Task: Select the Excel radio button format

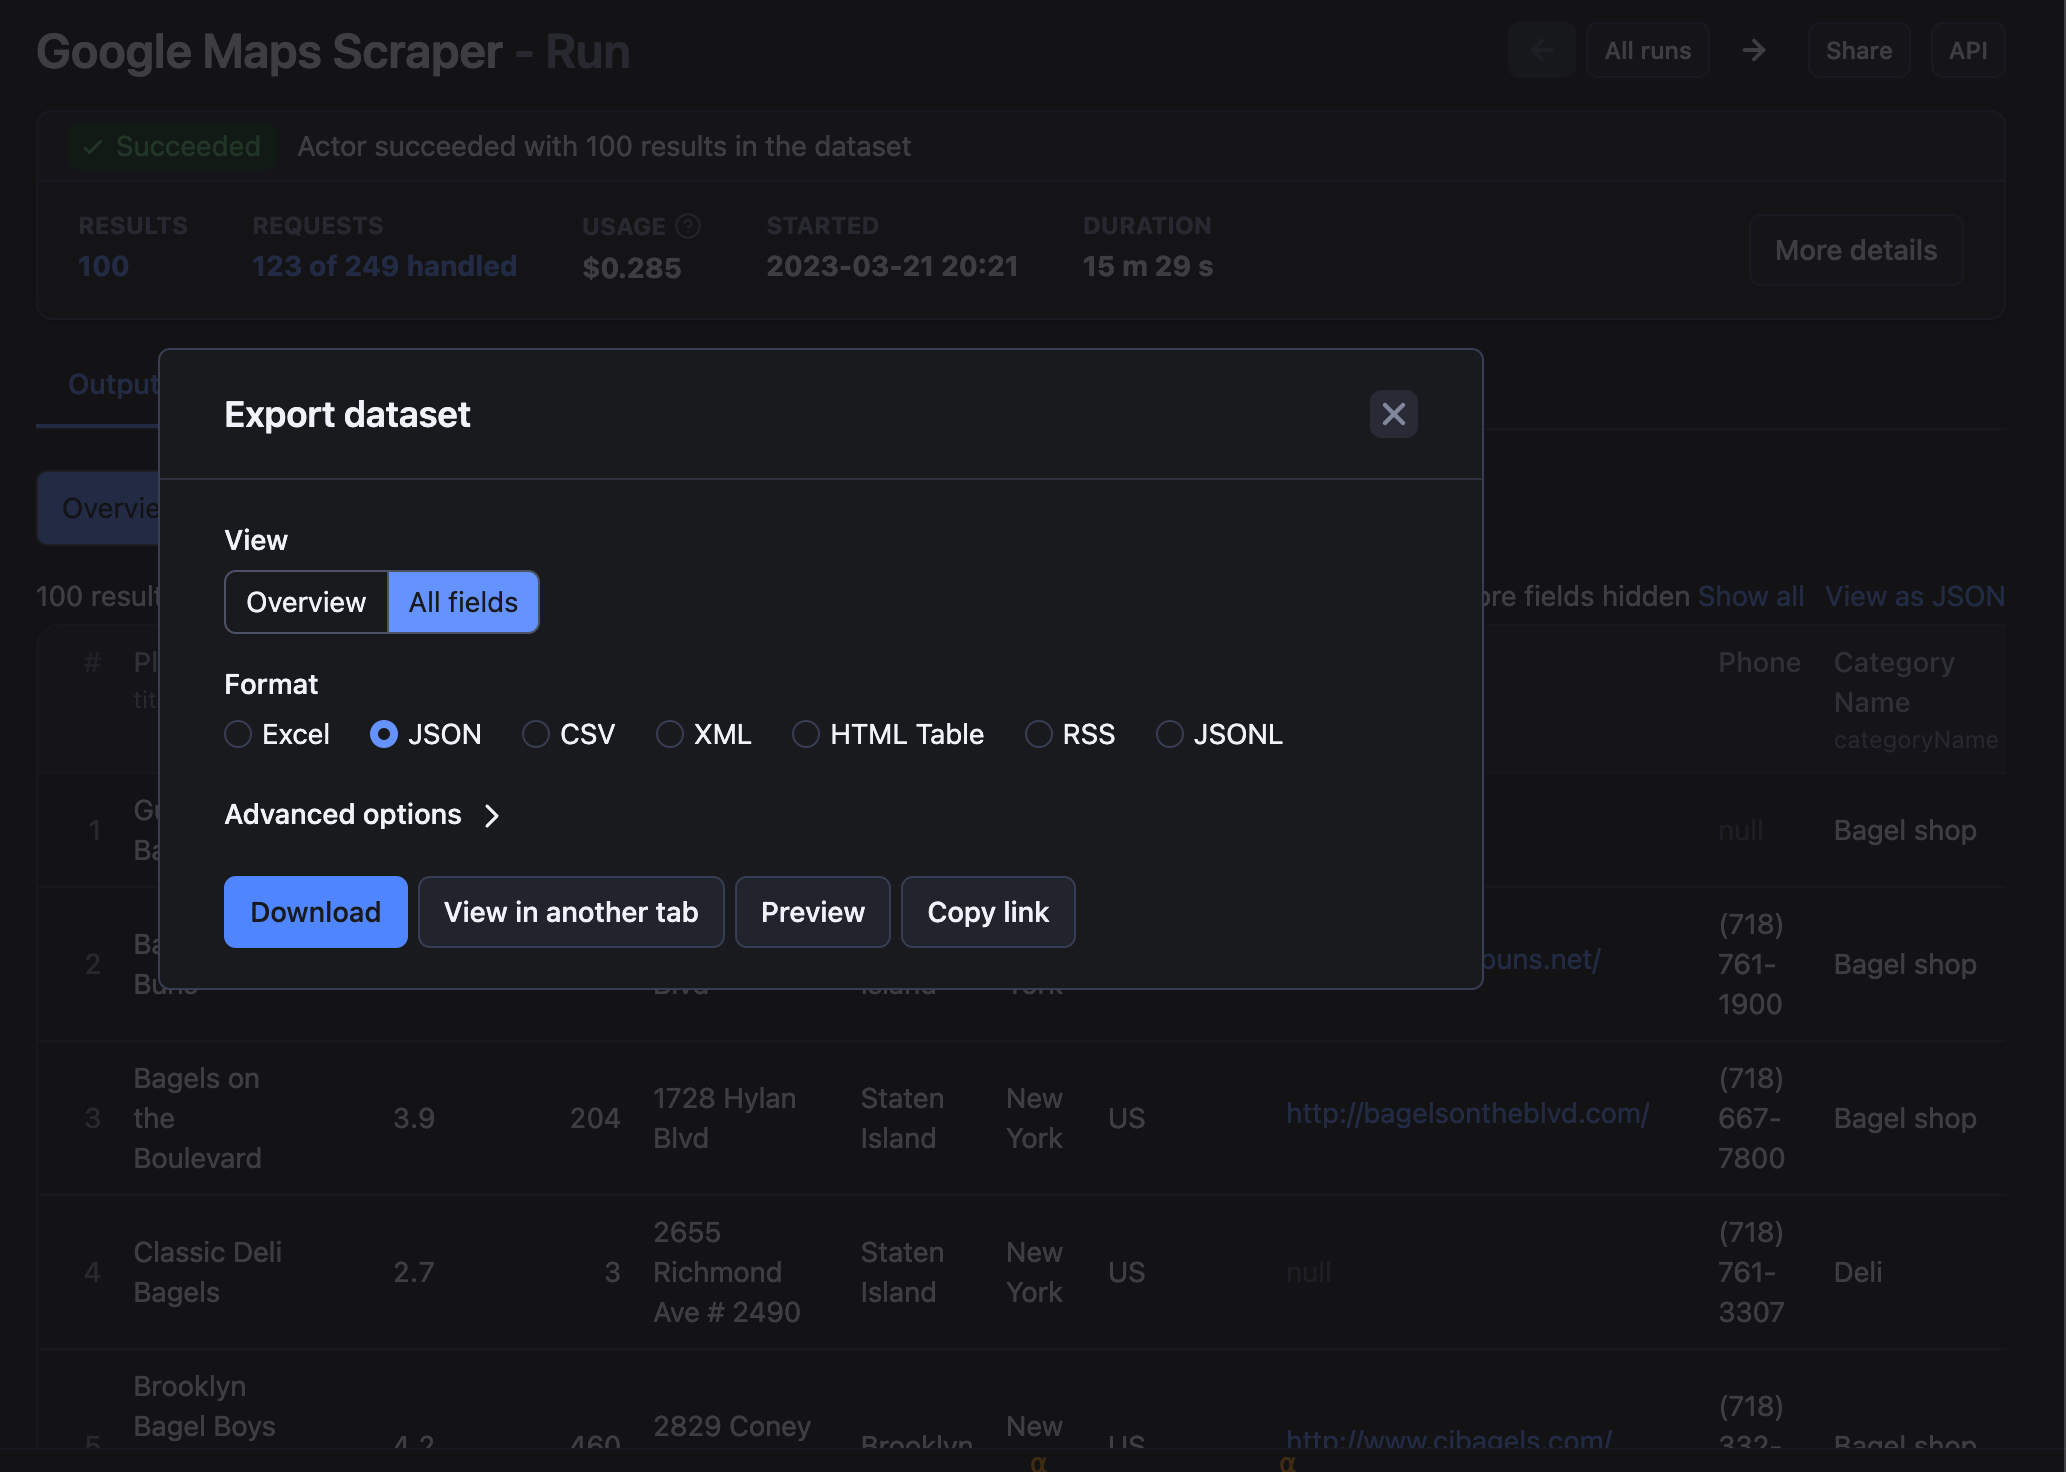Action: [x=237, y=731]
